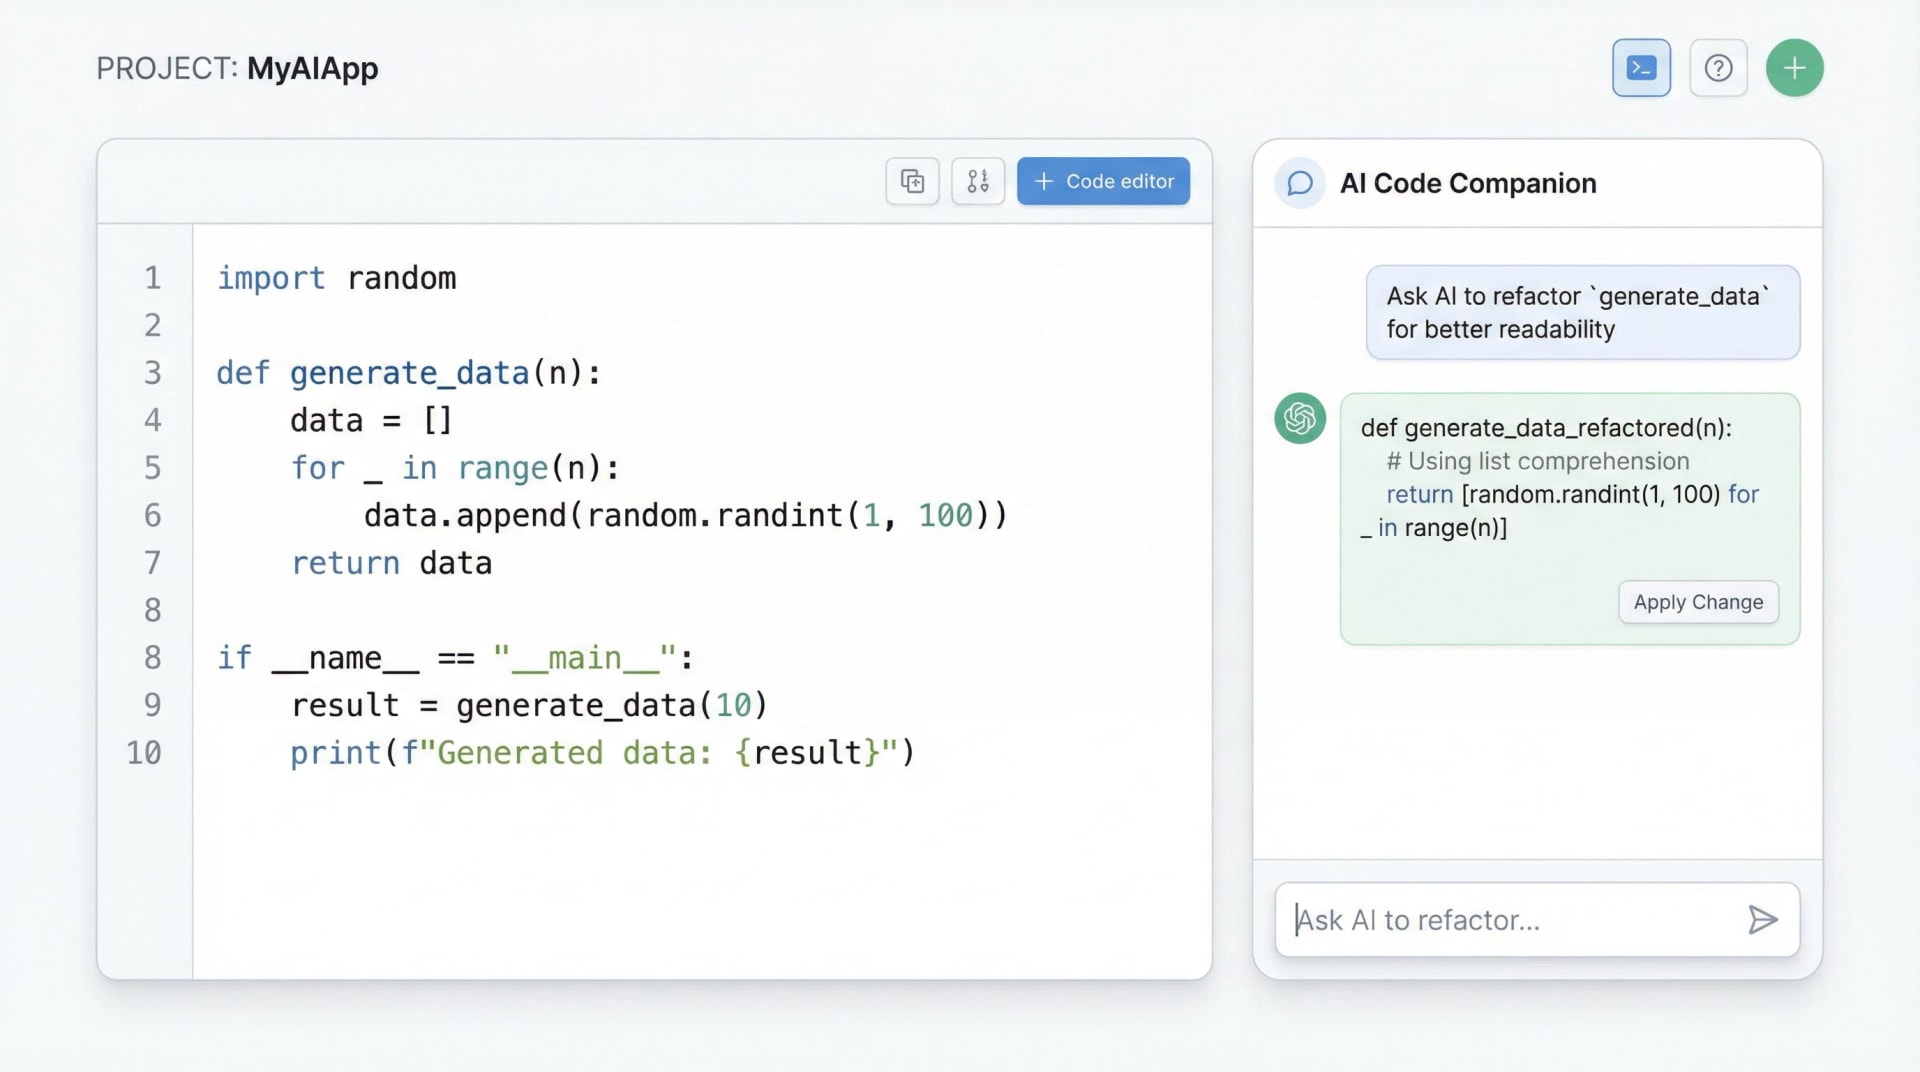
Task: Click the green plus button in the header
Action: (x=1794, y=67)
